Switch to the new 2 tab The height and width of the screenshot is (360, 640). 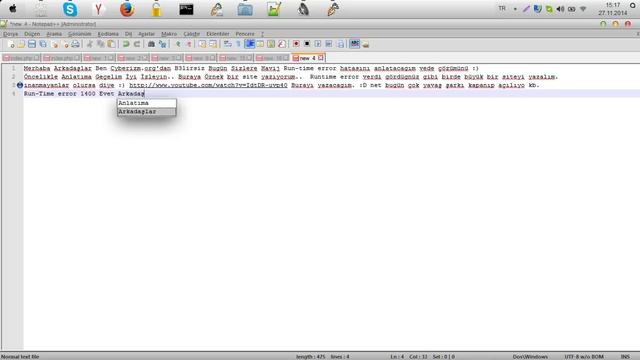click(133, 58)
